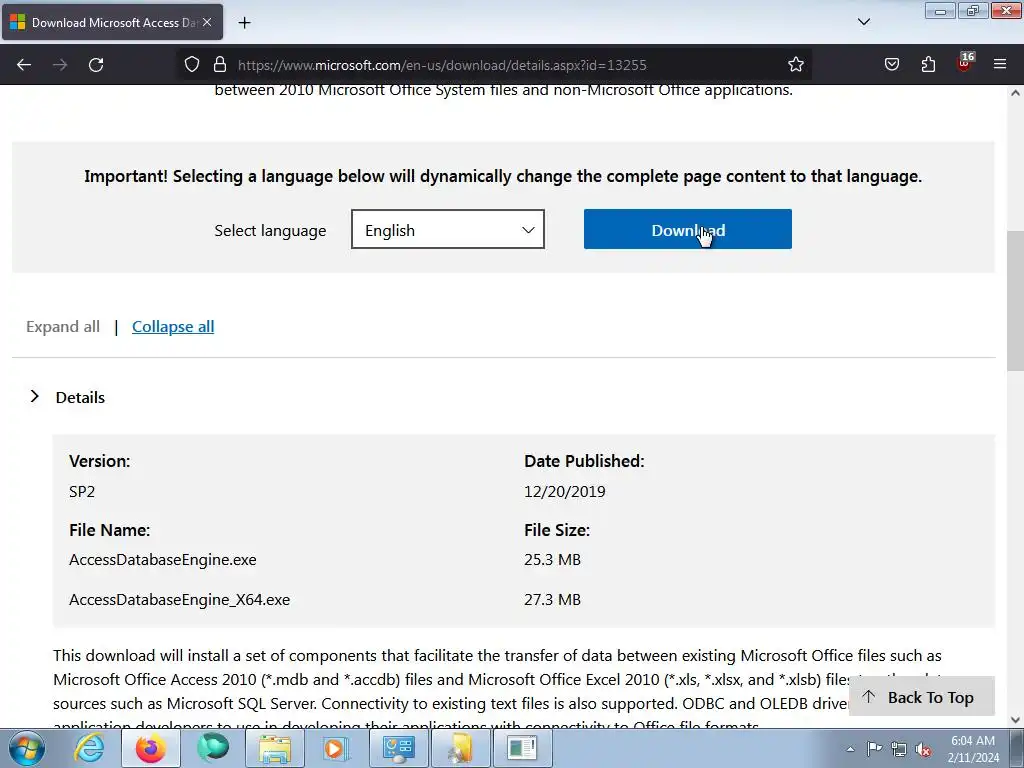Screen dimensions: 1024x768
Task: Collapse the Details section chevron
Action: point(35,396)
